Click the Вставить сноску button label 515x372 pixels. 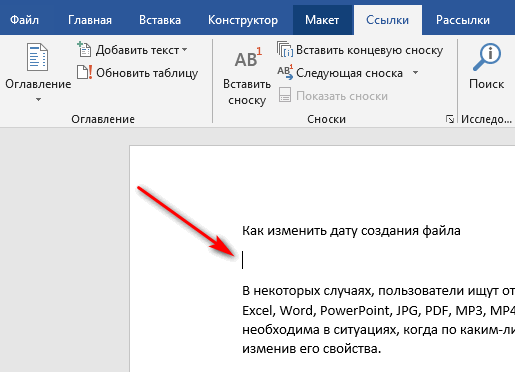(247, 92)
